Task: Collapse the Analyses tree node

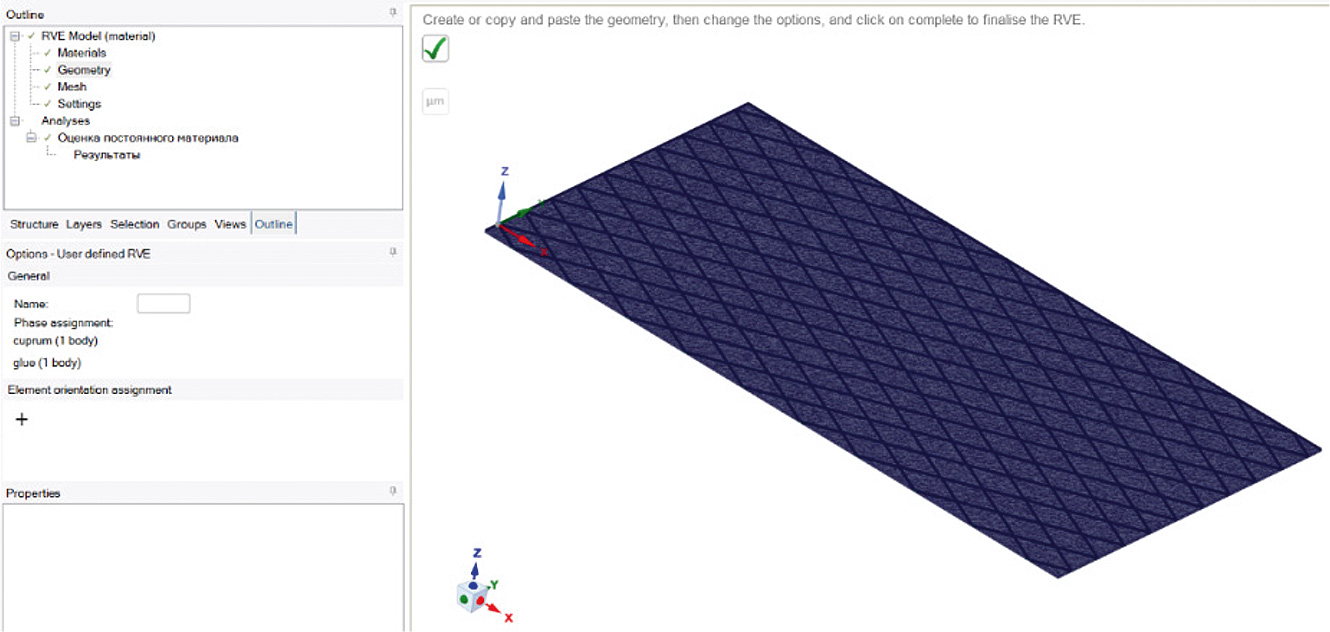Action: pyautogui.click(x=15, y=121)
